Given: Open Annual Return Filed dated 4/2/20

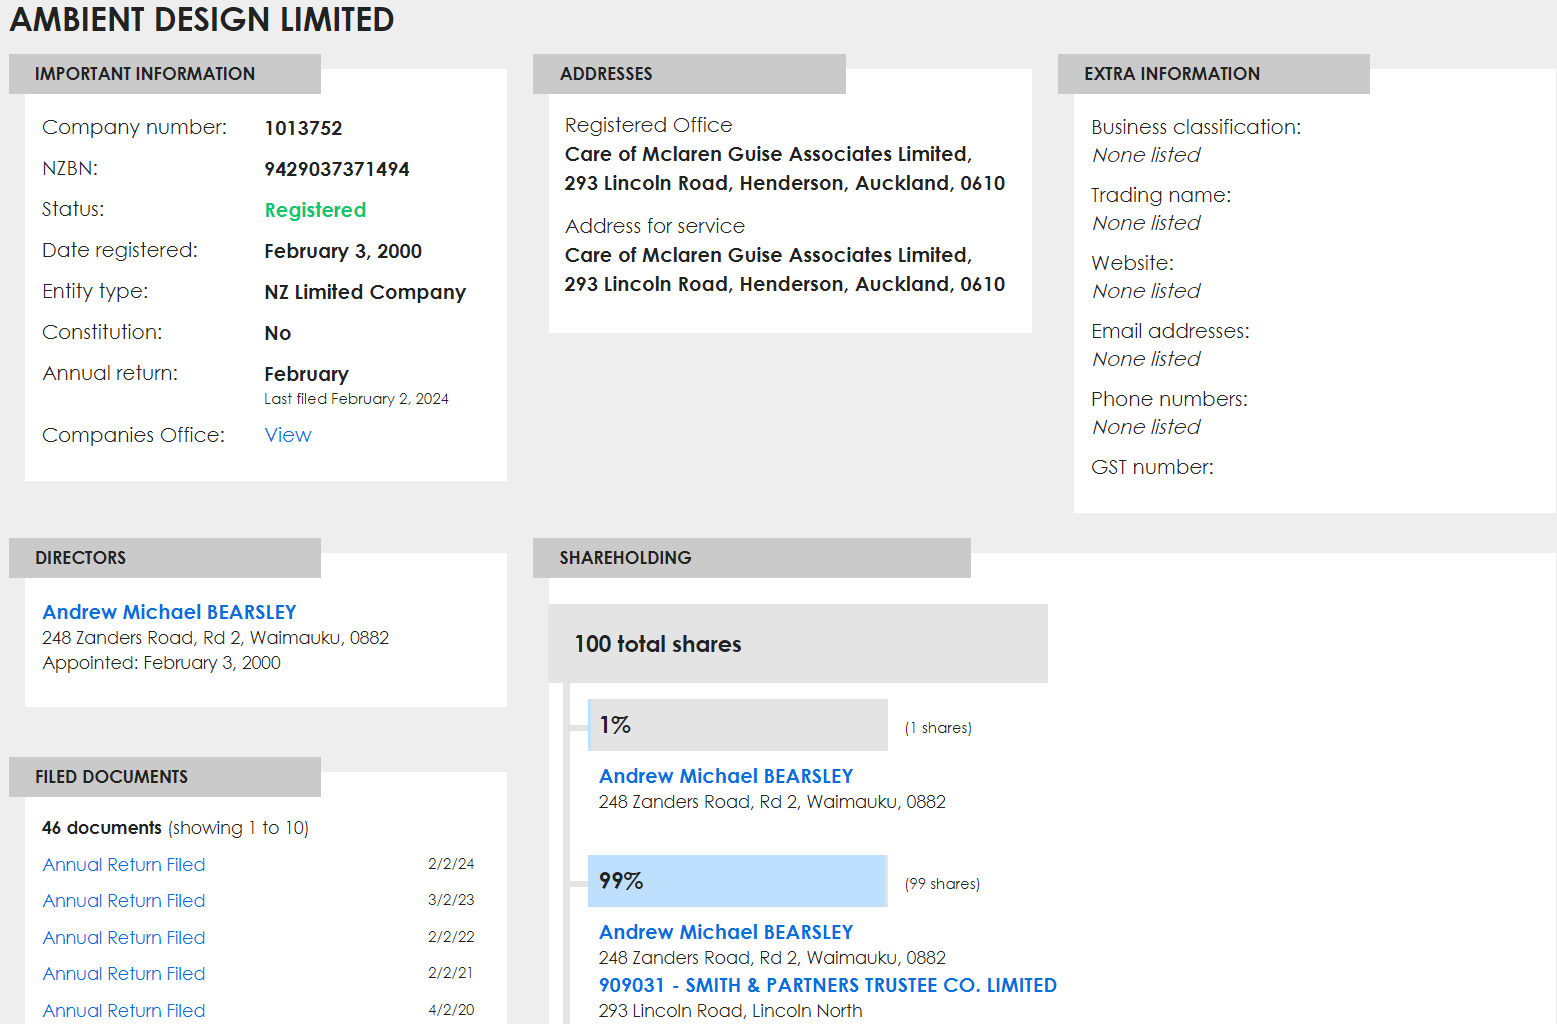Looking at the screenshot, I should point(123,1010).
